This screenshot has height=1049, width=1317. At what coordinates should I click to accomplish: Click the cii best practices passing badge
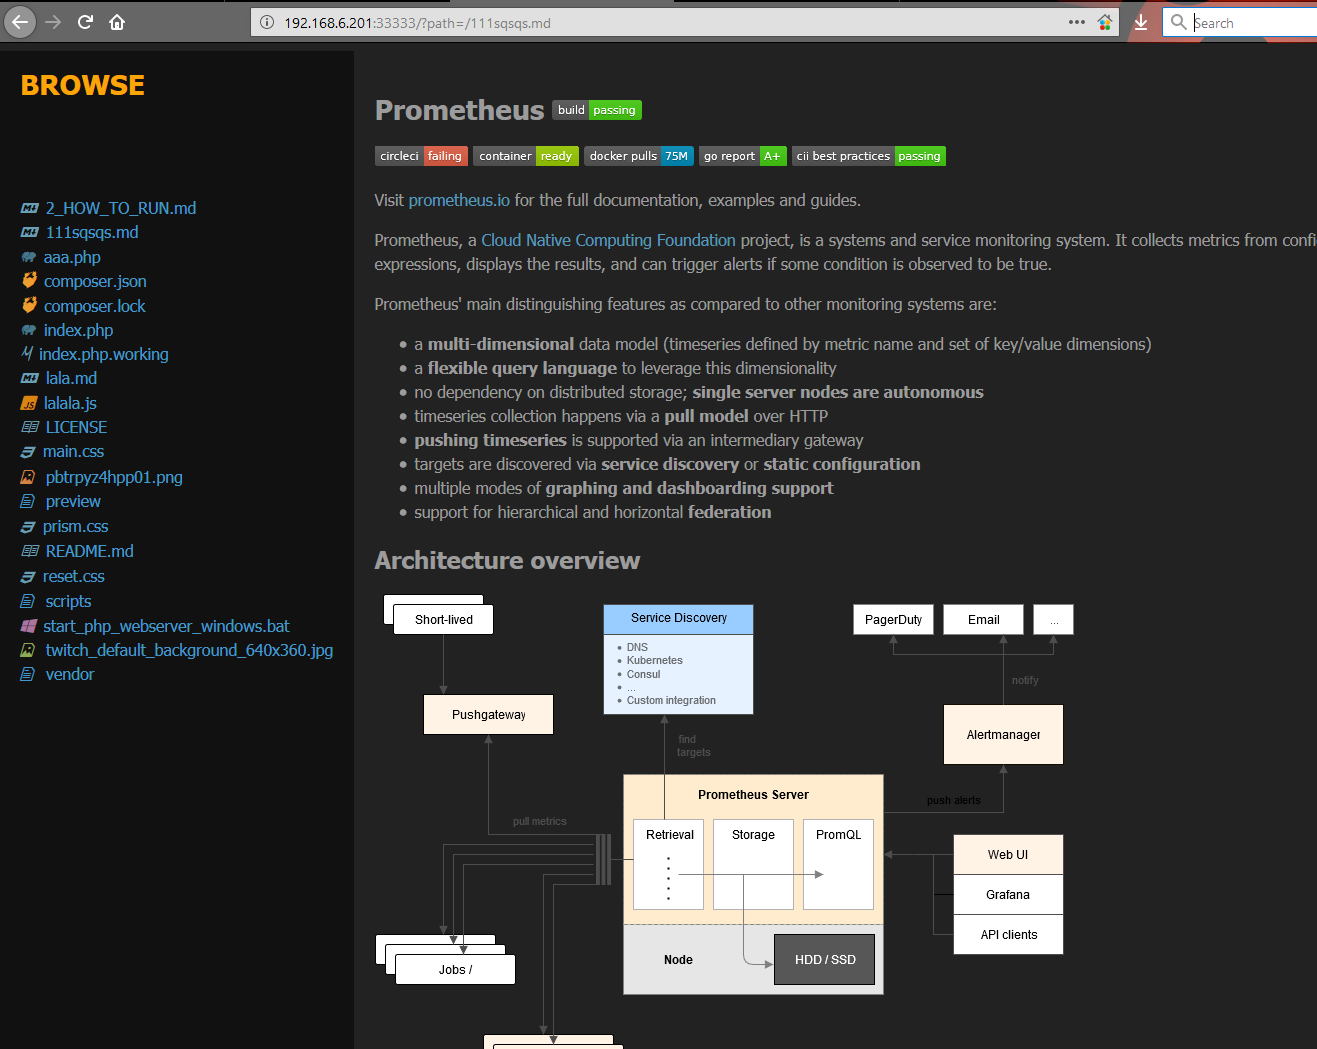click(x=869, y=156)
